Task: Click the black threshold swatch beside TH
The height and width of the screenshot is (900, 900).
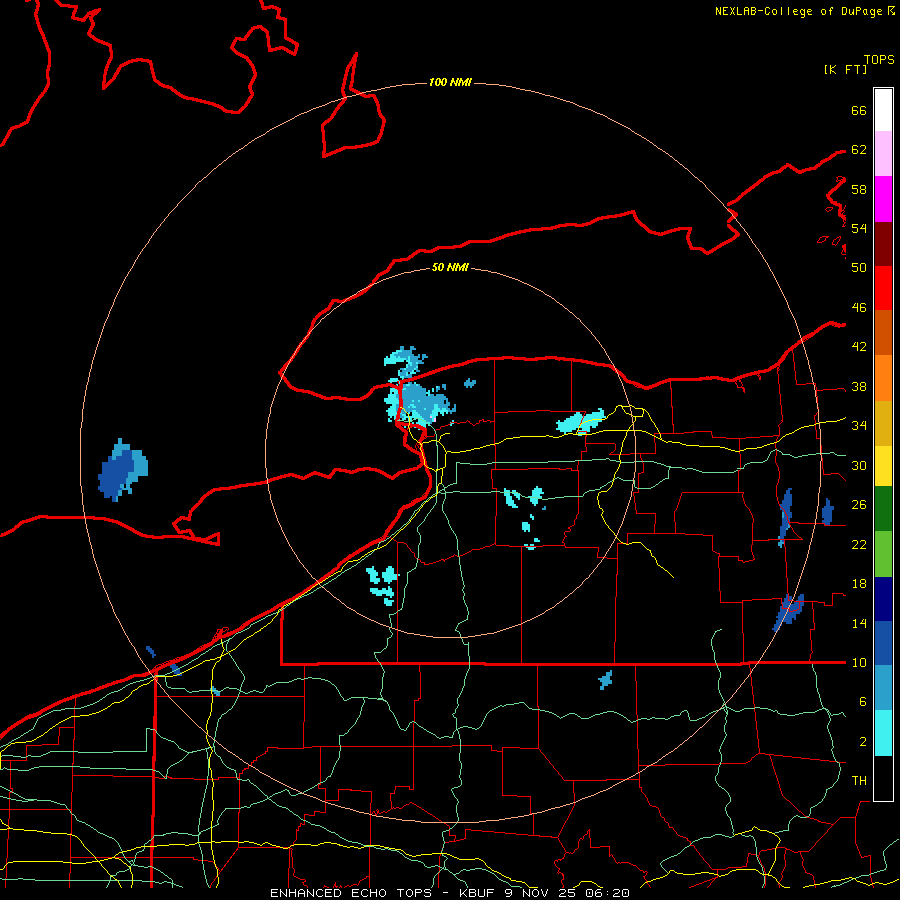Action: pyautogui.click(x=883, y=778)
